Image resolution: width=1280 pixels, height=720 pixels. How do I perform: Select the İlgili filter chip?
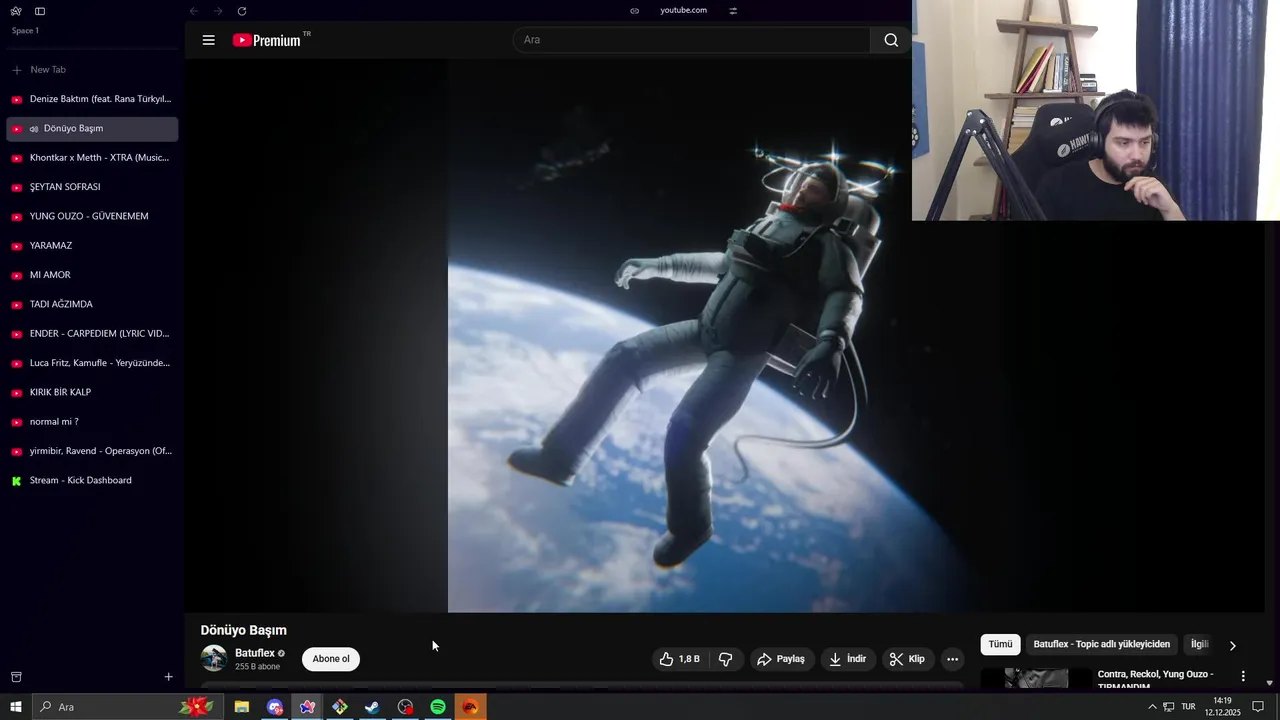coord(1199,645)
